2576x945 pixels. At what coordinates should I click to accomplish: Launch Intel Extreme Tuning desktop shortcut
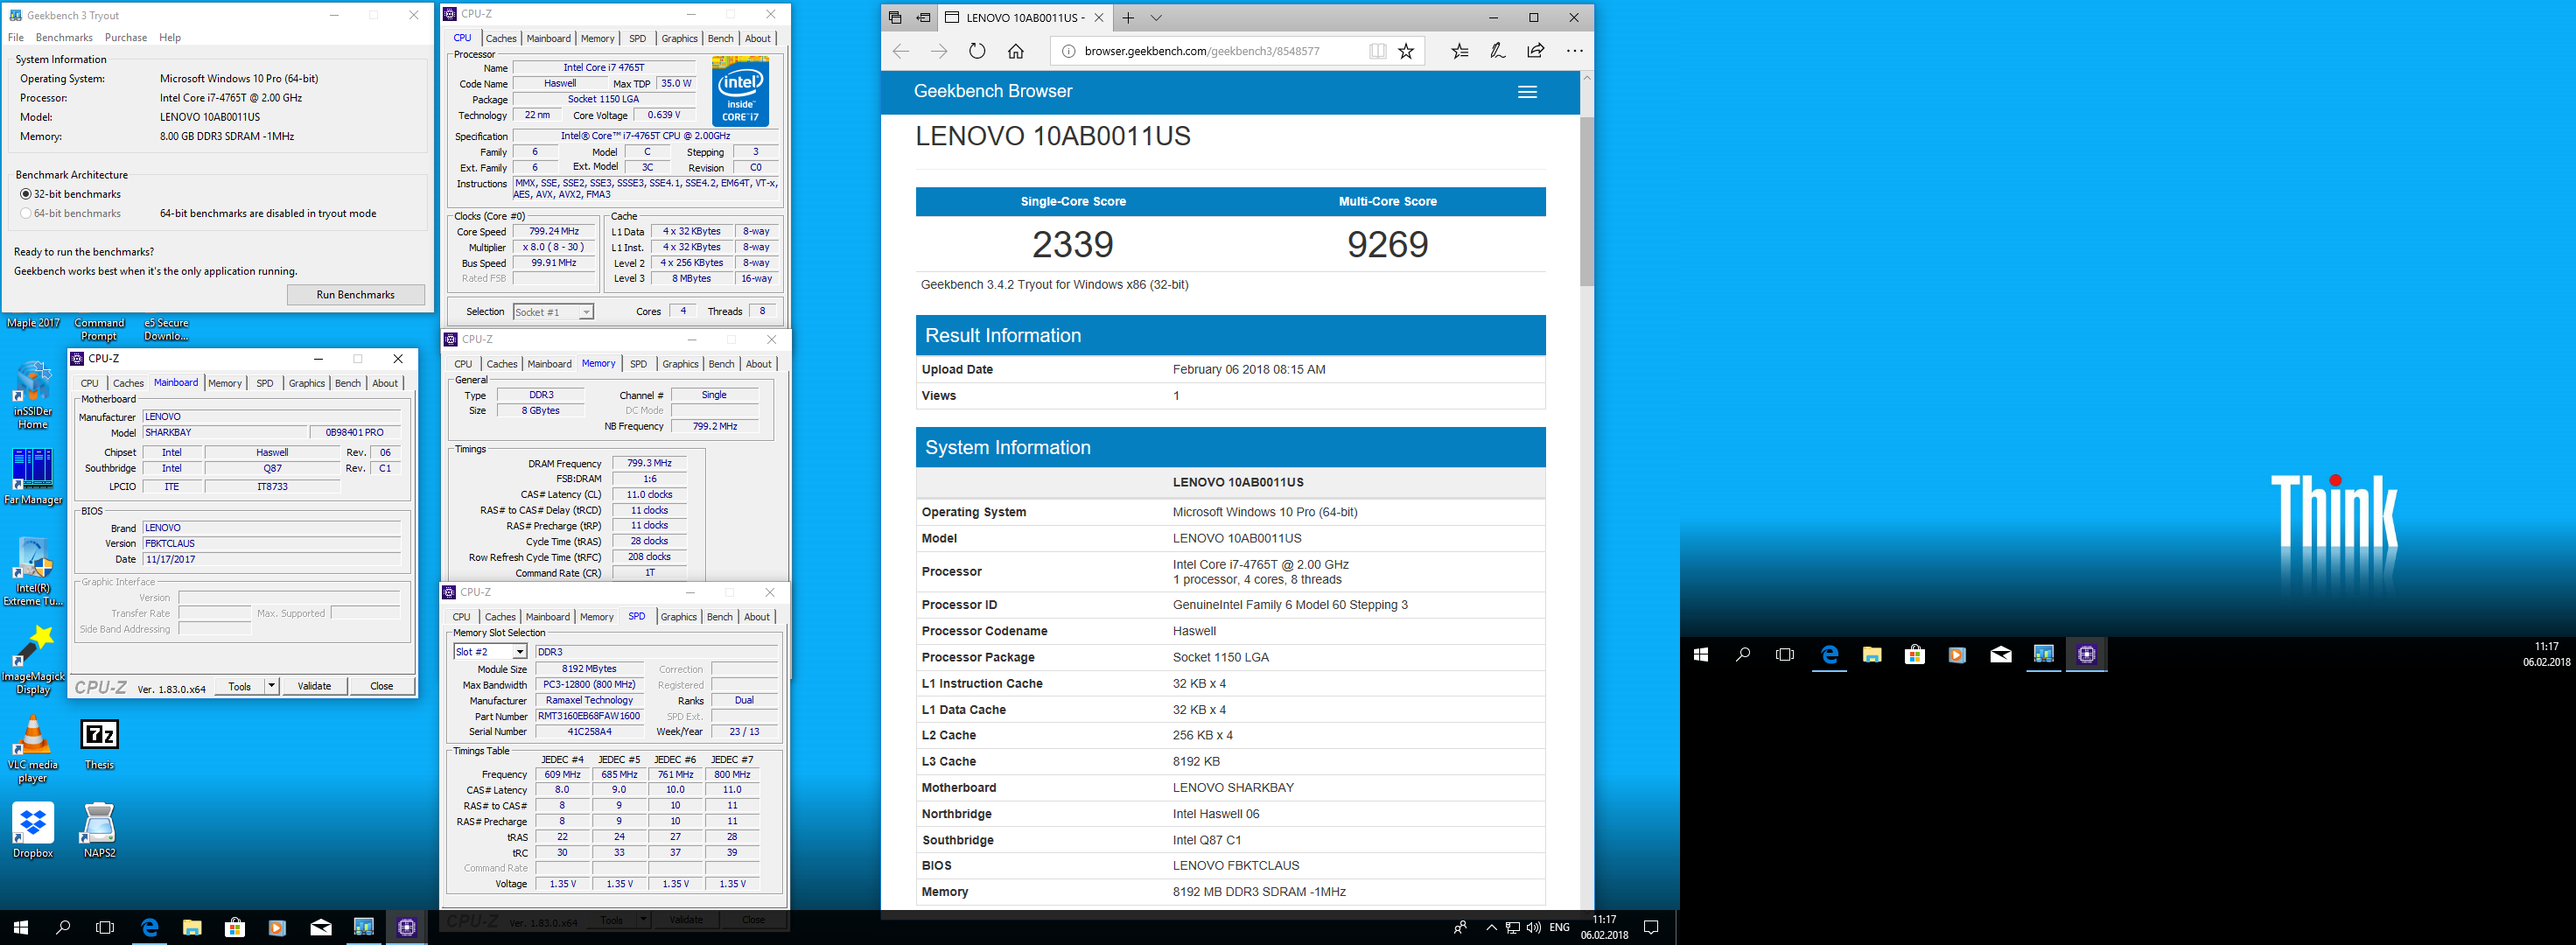click(x=33, y=571)
